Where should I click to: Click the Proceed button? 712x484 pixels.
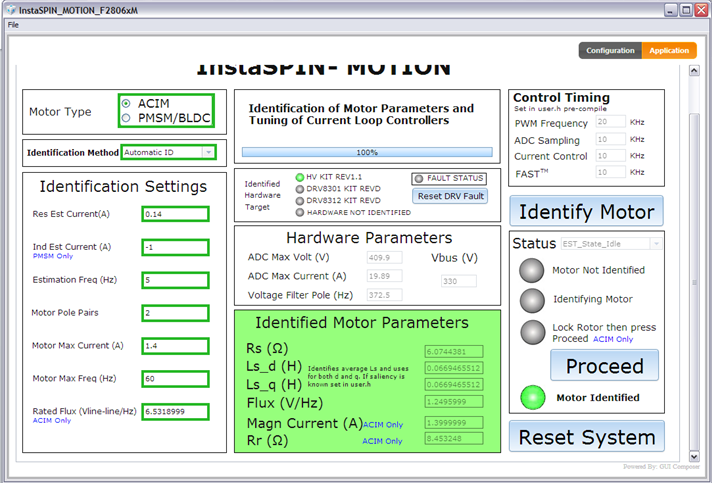(x=604, y=365)
